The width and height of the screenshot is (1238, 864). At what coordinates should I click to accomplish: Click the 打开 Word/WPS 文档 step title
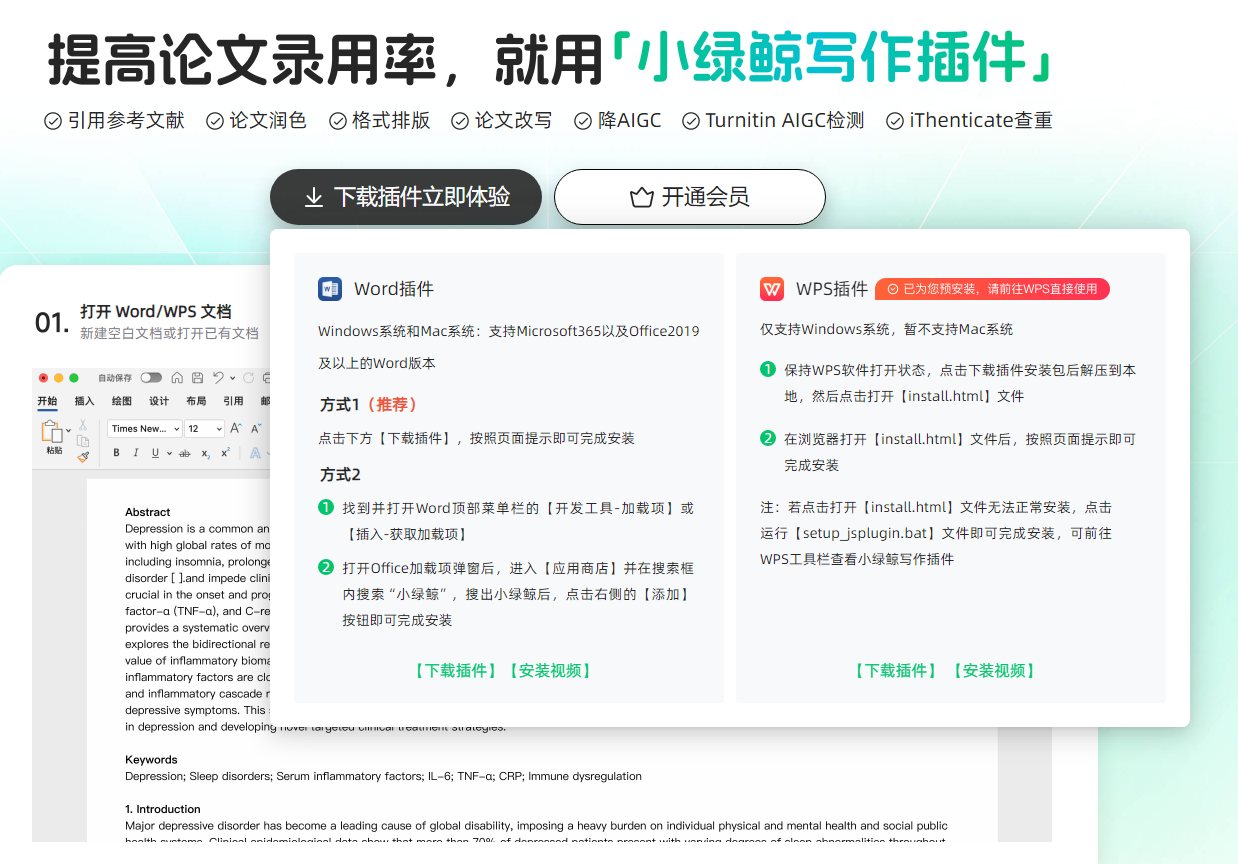coord(155,311)
